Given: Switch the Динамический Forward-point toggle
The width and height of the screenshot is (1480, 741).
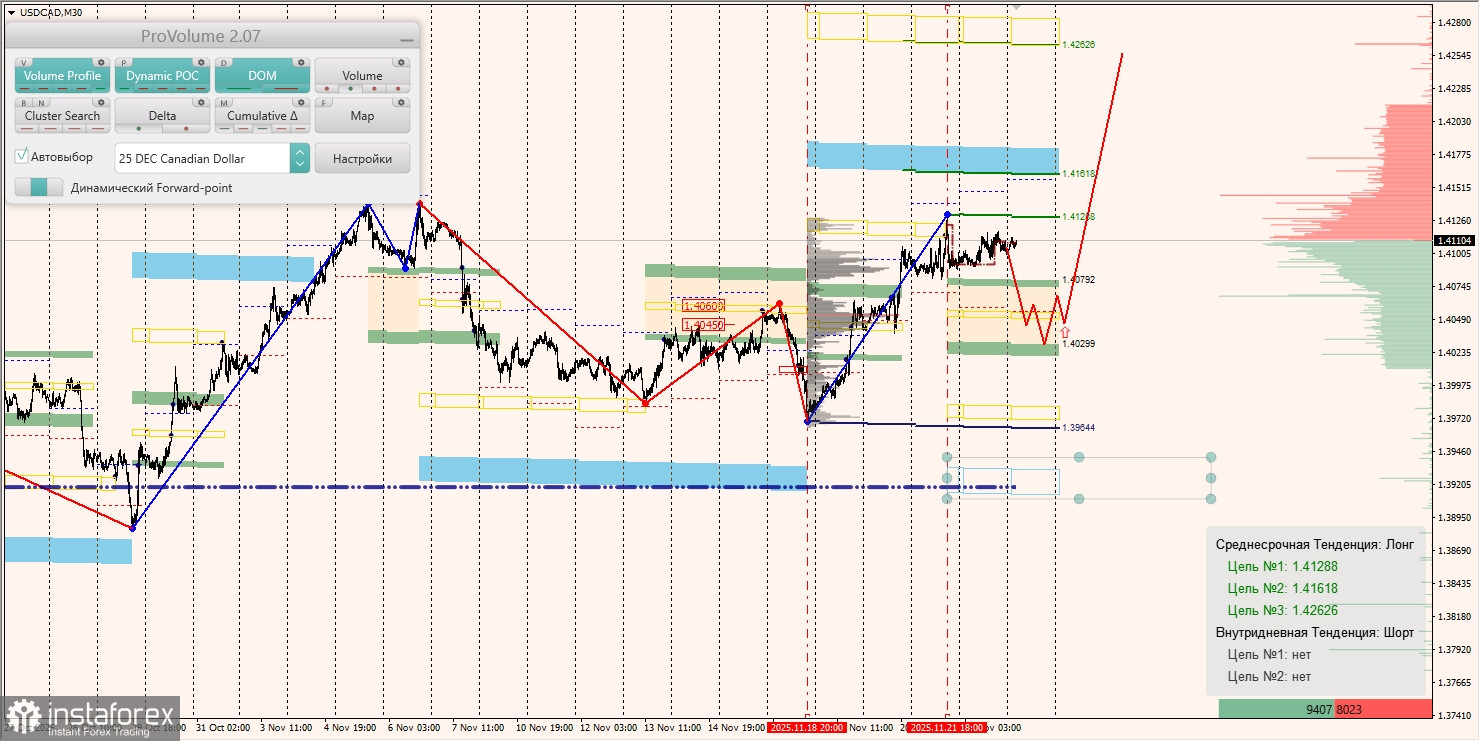Looking at the screenshot, I should (x=39, y=184).
